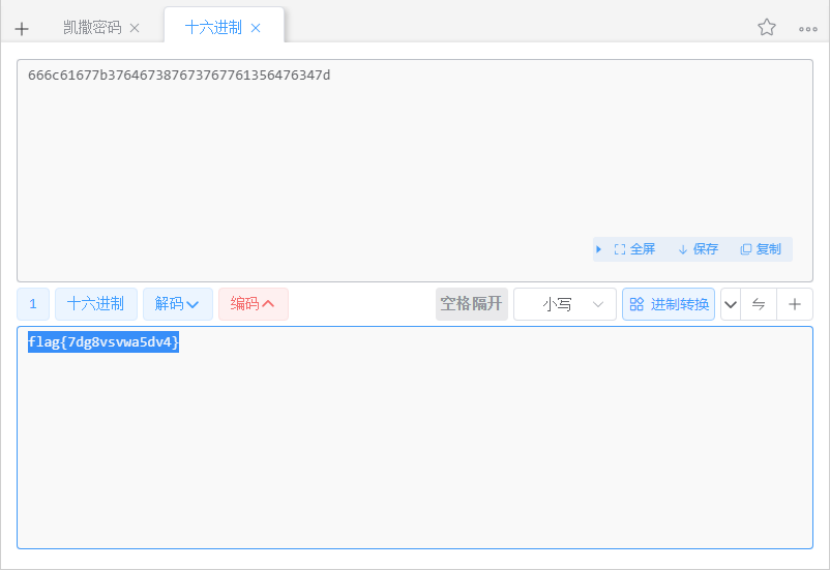831x571 pixels.
Task: Select the 十六进制 tab
Action: pos(213,28)
